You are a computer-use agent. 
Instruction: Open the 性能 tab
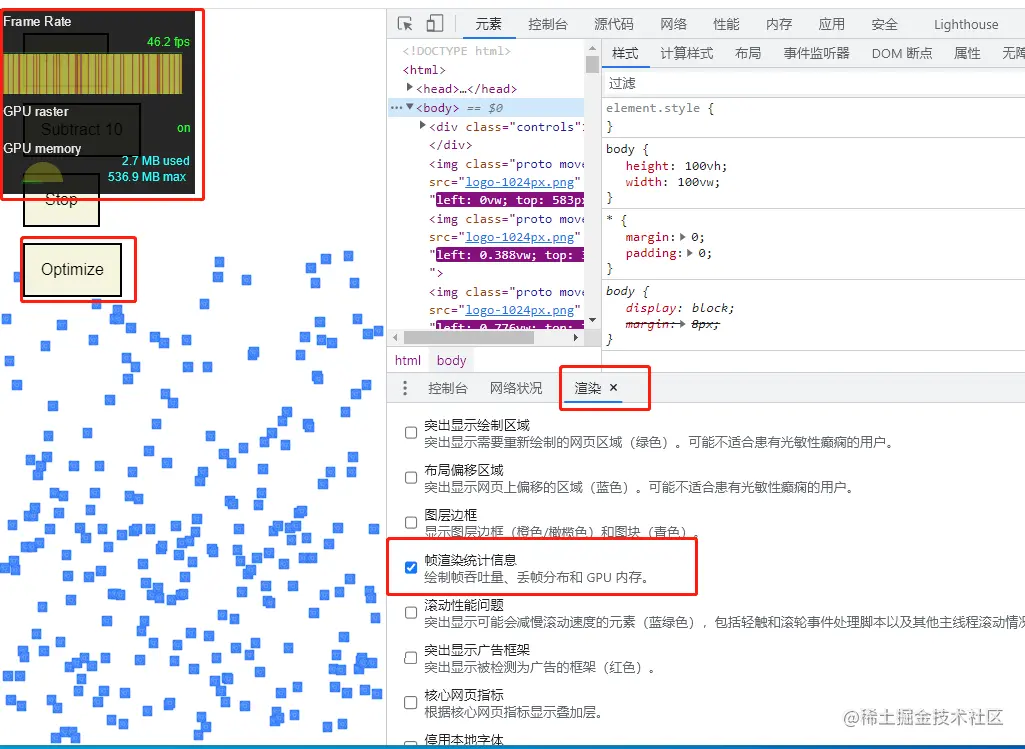tap(726, 25)
